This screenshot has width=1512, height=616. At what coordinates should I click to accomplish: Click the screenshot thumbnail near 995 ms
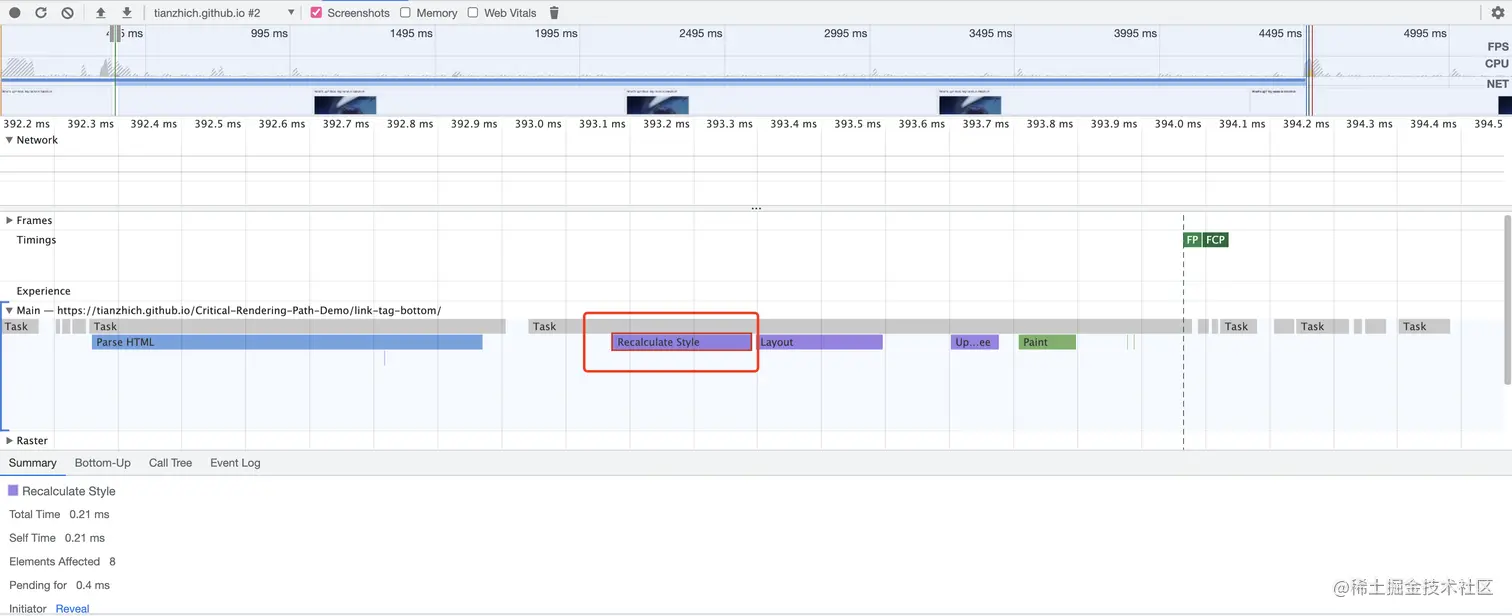tap(345, 104)
